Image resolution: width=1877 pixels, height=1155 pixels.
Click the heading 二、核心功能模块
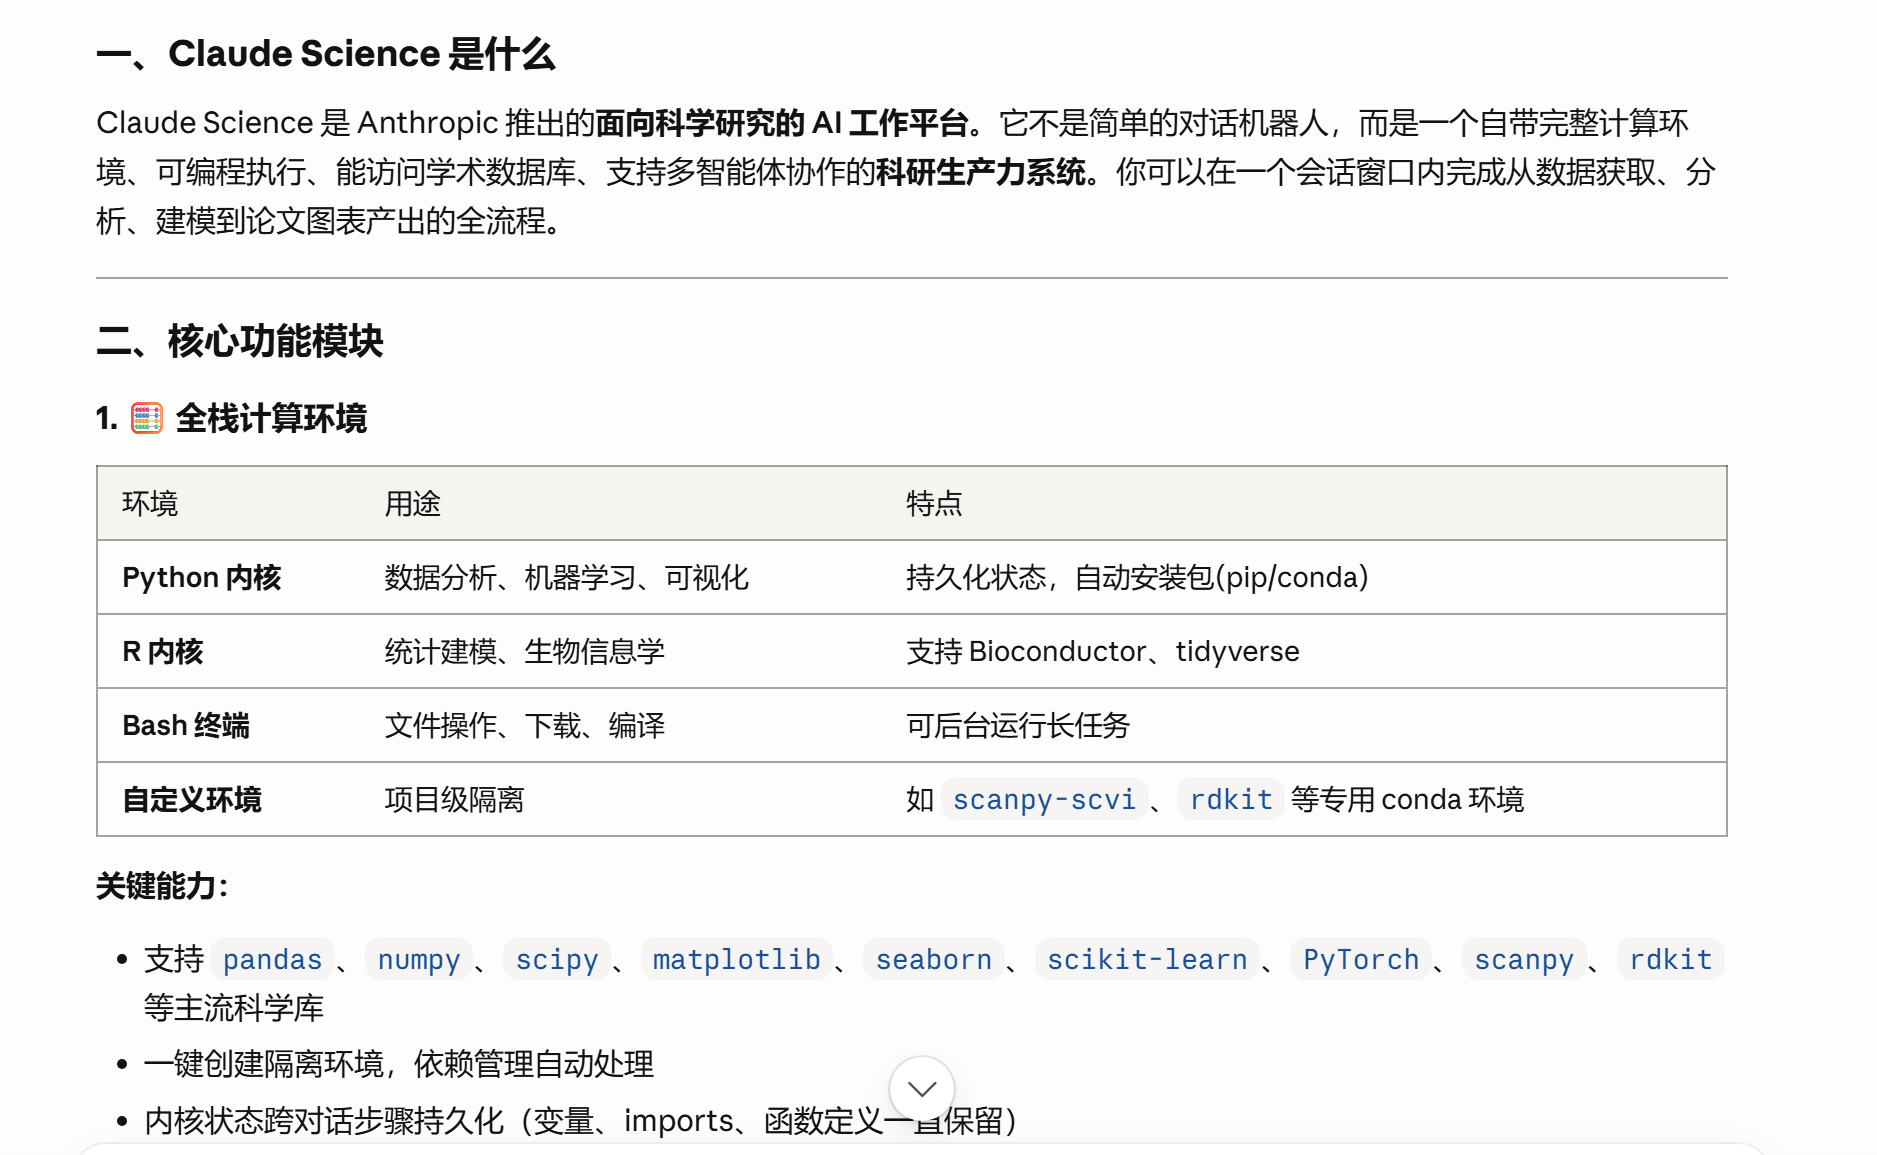pyautogui.click(x=240, y=341)
